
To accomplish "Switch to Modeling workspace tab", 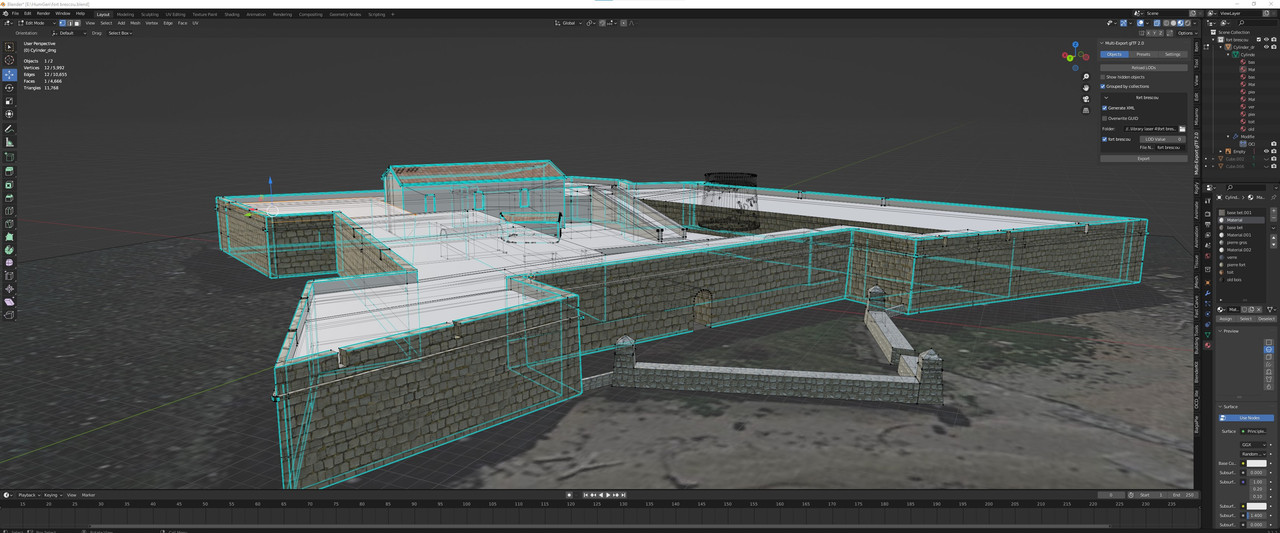I will 125,14.
